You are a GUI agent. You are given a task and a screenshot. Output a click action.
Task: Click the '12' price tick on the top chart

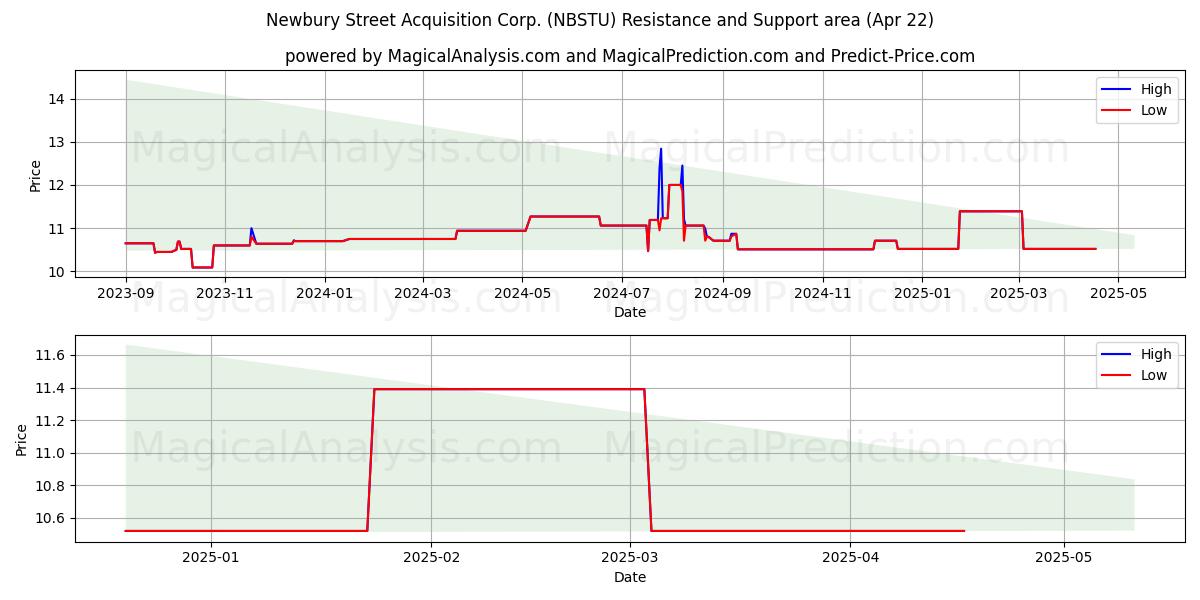coord(57,185)
